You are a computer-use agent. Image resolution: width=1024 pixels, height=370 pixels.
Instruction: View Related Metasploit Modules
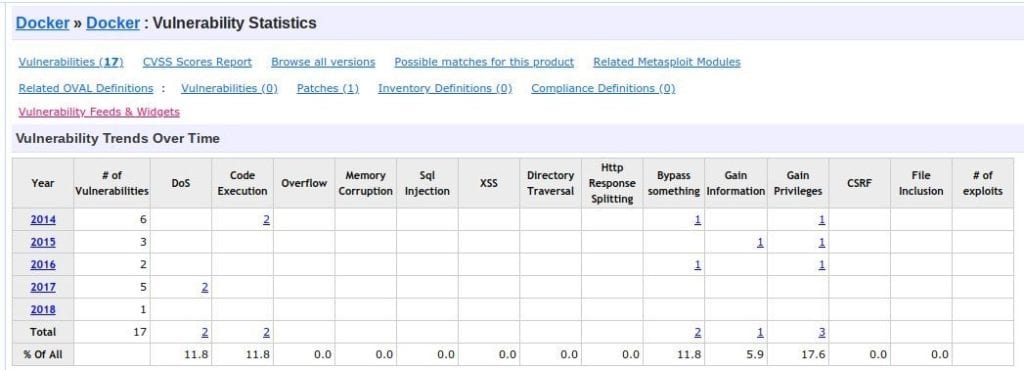coord(667,62)
